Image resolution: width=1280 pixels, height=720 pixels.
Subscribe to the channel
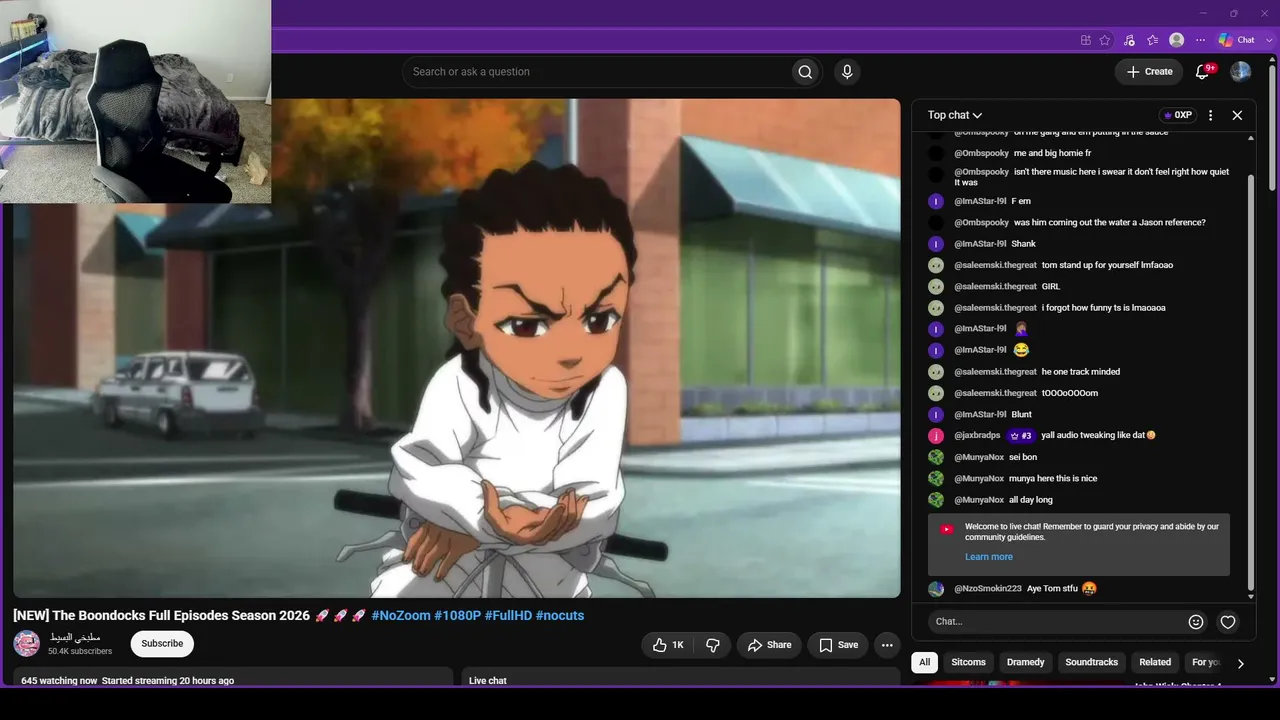pos(162,644)
